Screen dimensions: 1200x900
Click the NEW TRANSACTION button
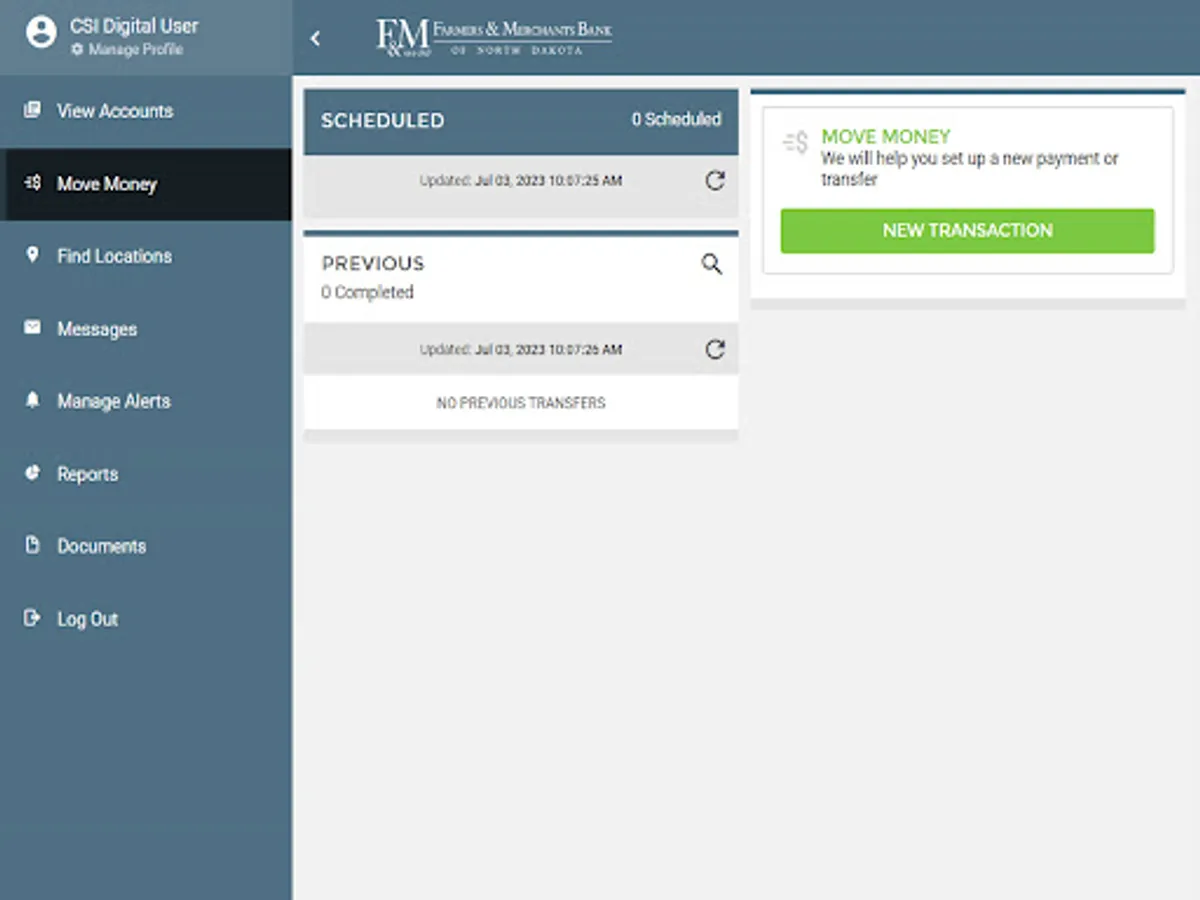pos(967,230)
